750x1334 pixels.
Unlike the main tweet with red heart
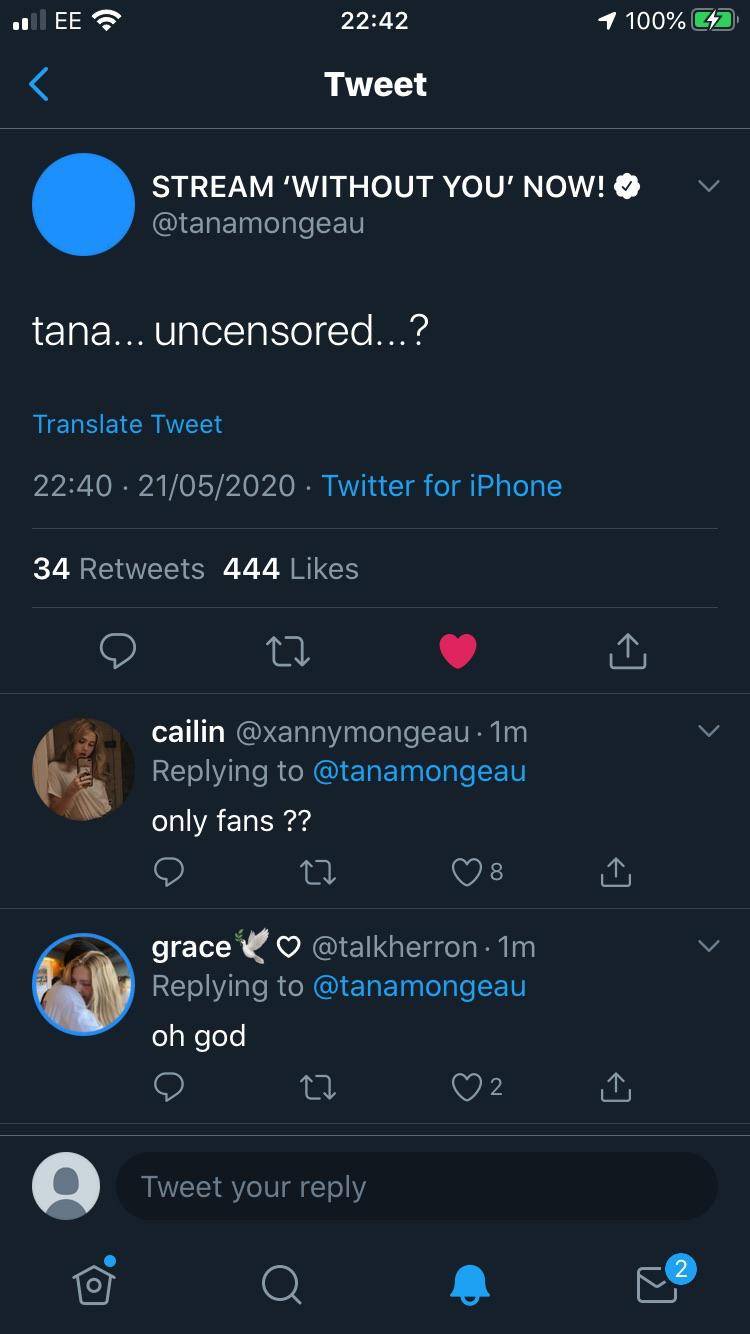tap(458, 652)
